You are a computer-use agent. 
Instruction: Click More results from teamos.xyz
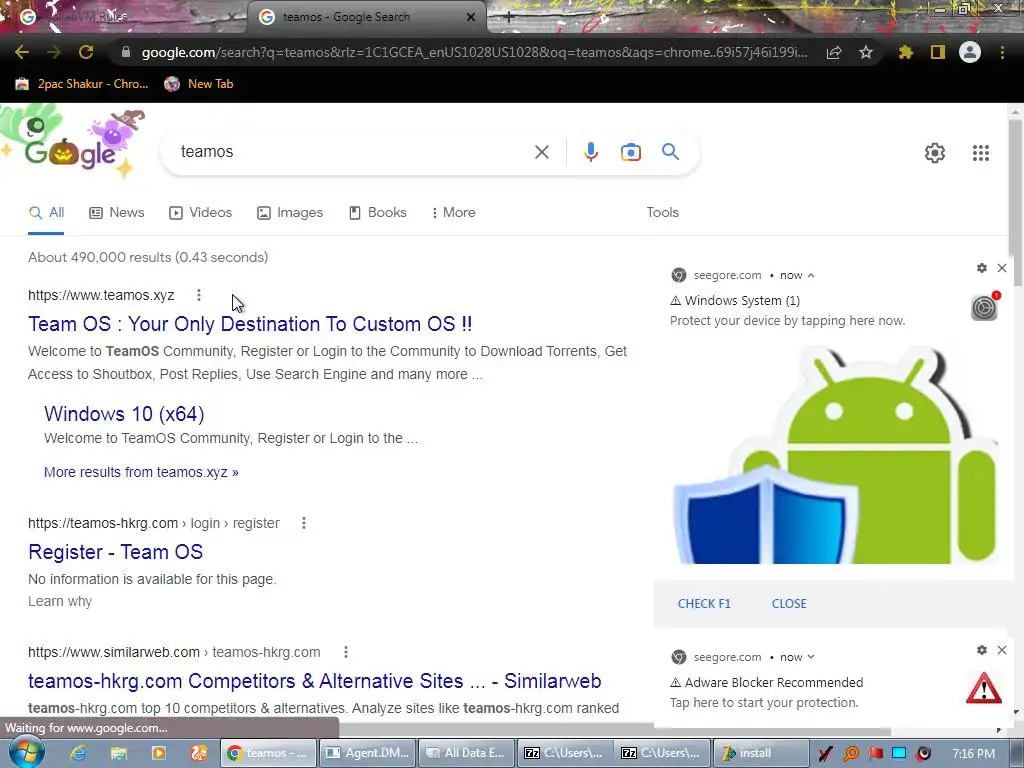point(141,472)
